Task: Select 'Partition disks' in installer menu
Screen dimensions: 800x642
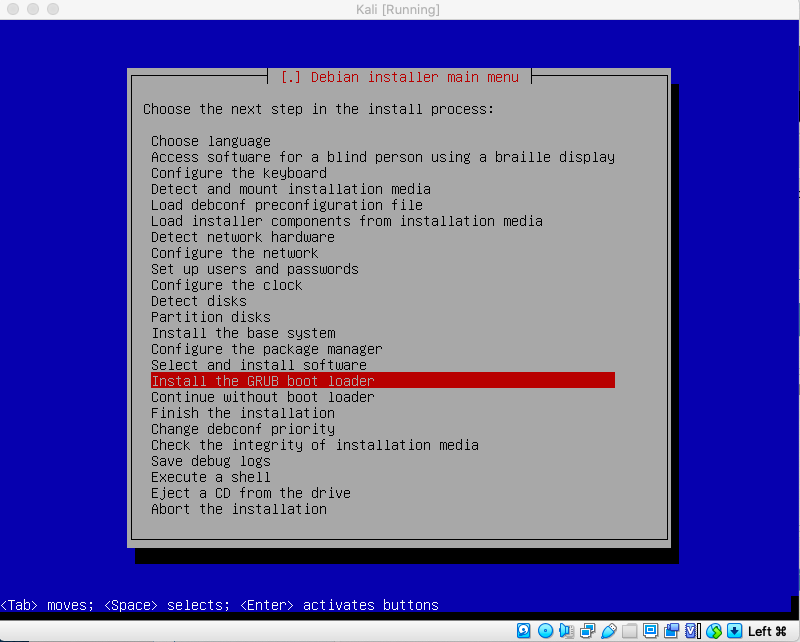Action: coord(210,317)
